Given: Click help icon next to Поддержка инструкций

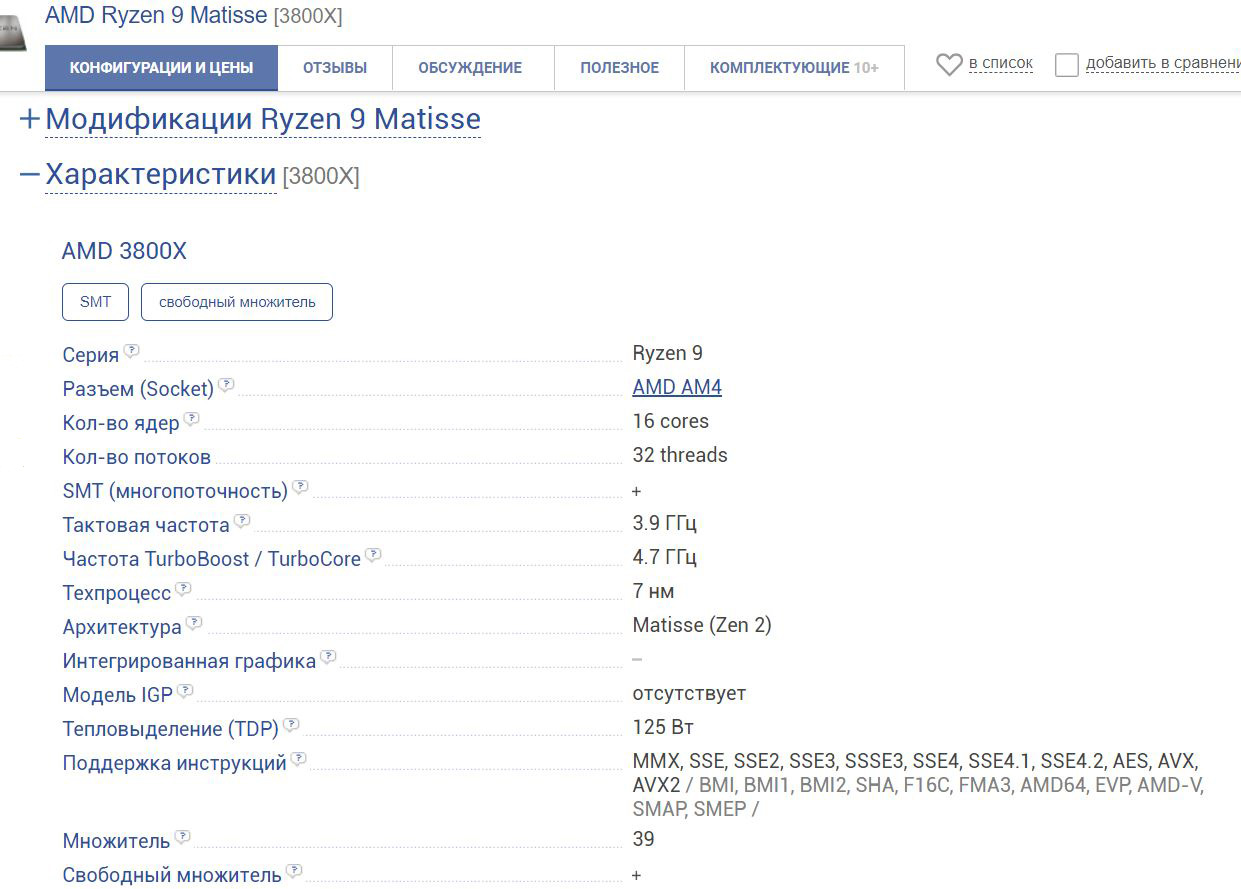Looking at the screenshot, I should coord(299,760).
